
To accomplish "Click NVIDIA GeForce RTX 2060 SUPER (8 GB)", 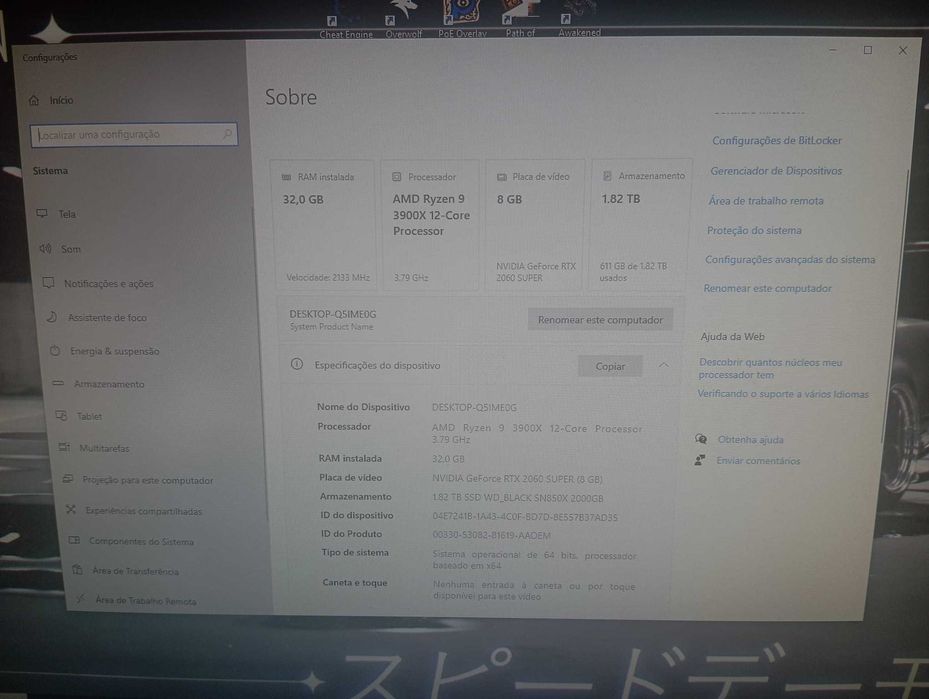I will pyautogui.click(x=517, y=479).
